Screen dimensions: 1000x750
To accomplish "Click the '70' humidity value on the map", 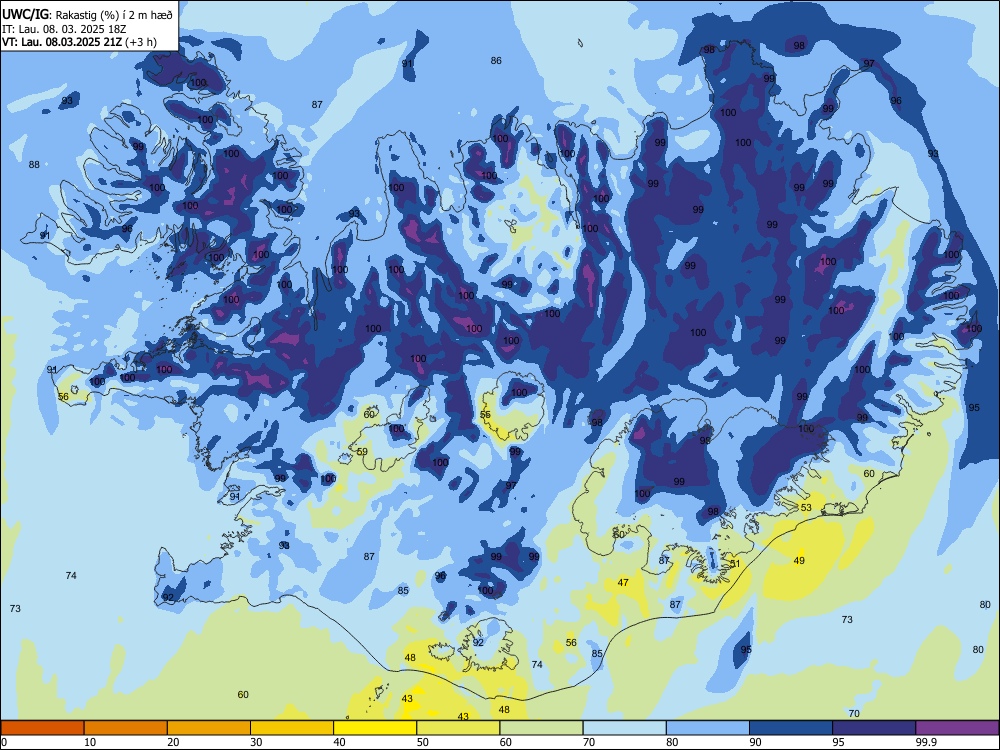I will coord(855,713).
